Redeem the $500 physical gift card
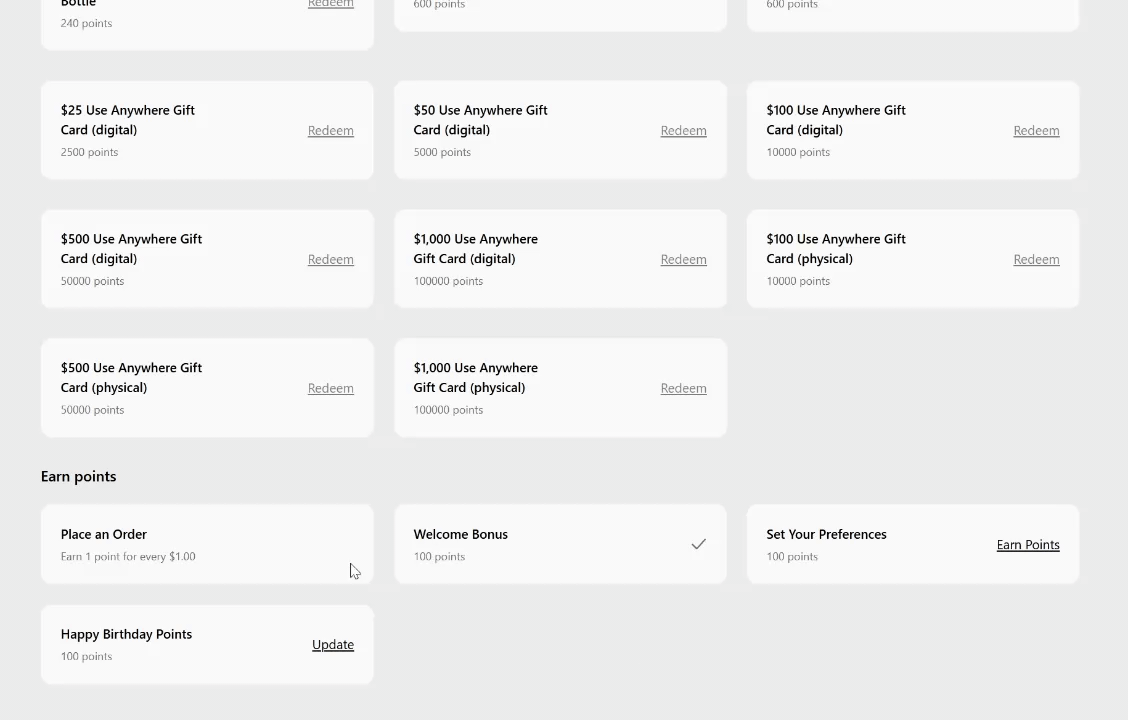The height and width of the screenshot is (720, 1128). point(330,389)
